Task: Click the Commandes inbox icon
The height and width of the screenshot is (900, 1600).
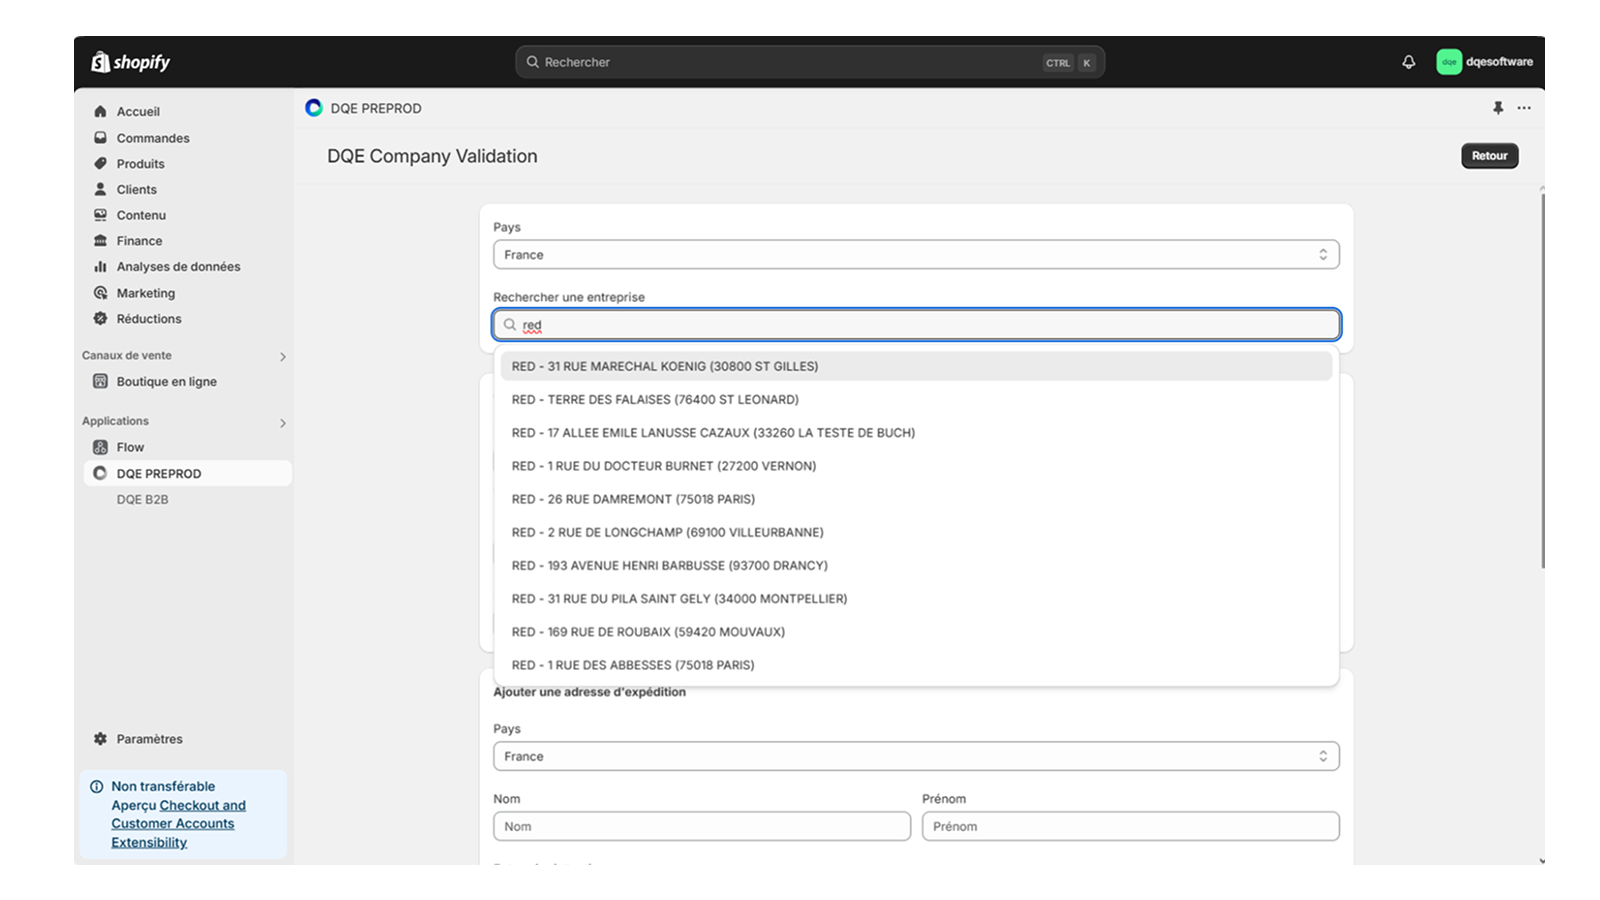Action: (100, 138)
